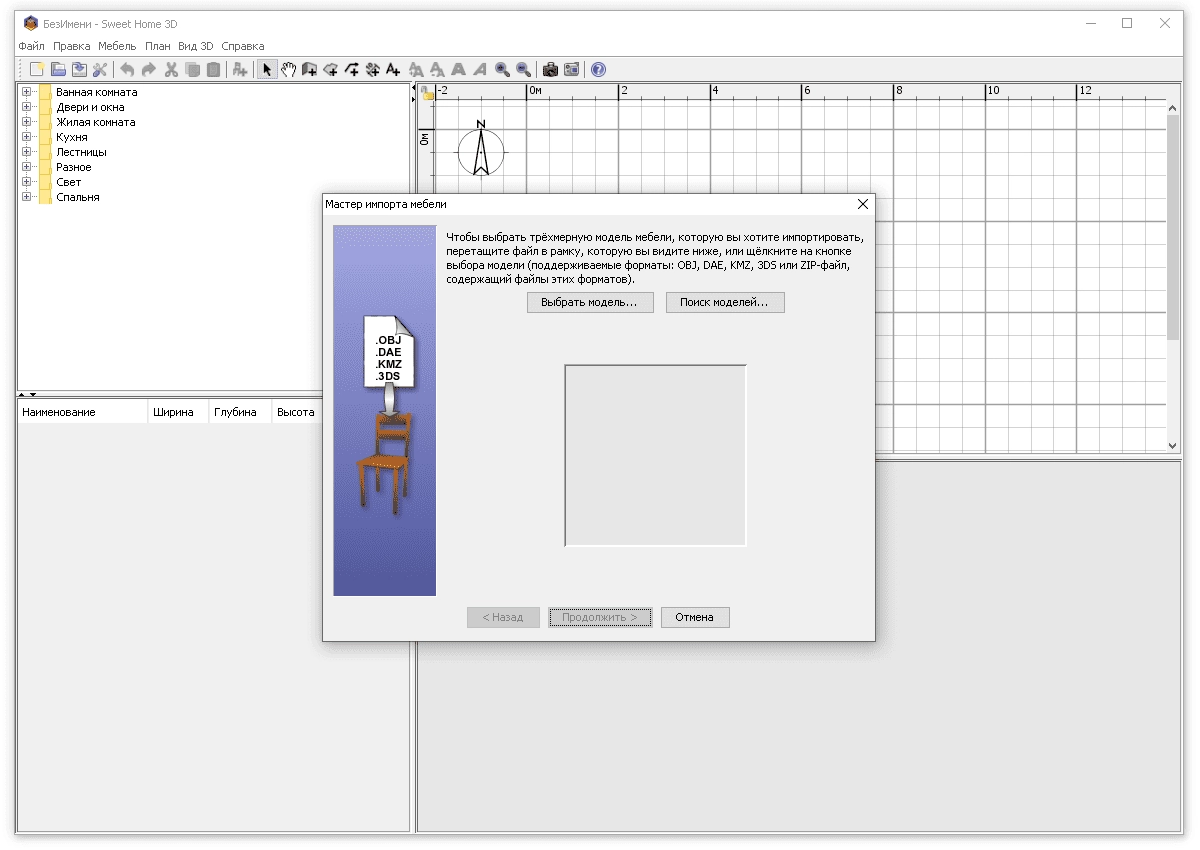Select the compass rose on the plan

tap(481, 151)
